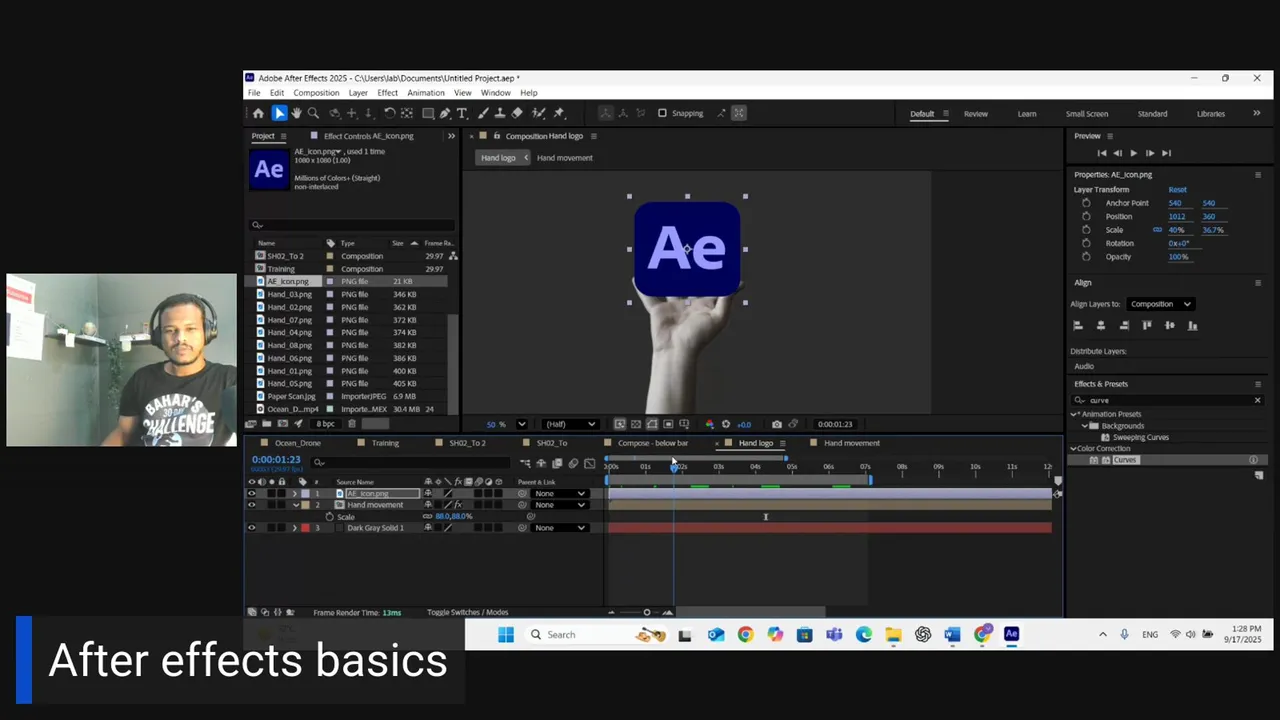Expand the Dark Gray Solid 1 layer
Screen dimensions: 1280x720
[x=295, y=528]
